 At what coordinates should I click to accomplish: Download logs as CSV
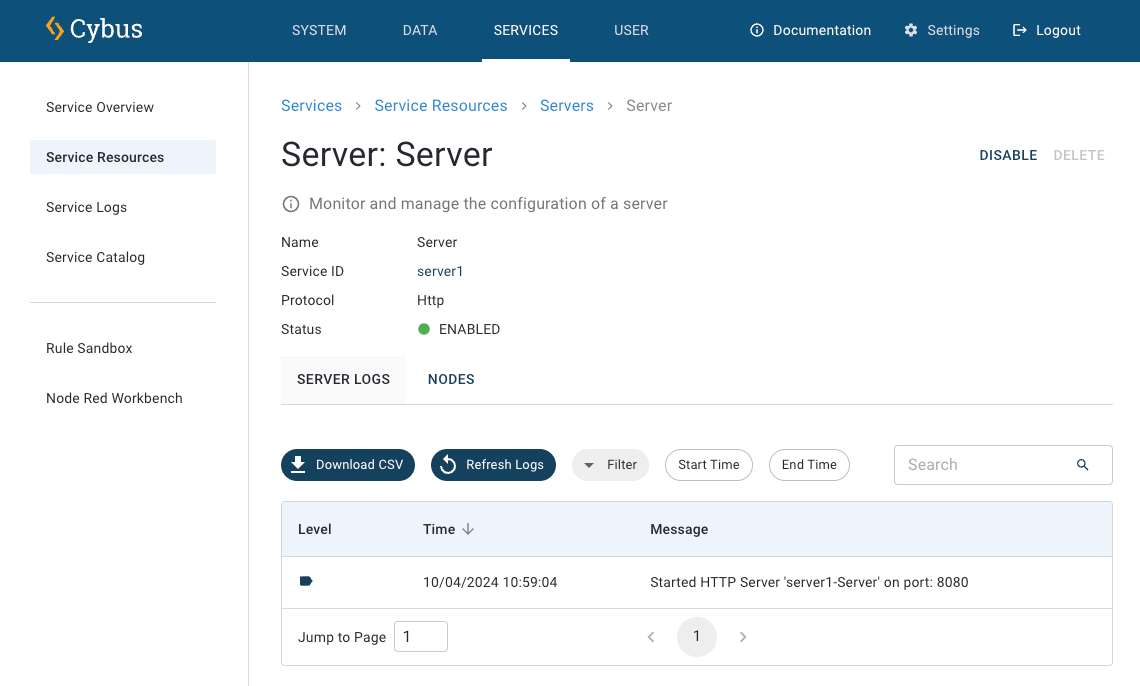click(348, 465)
